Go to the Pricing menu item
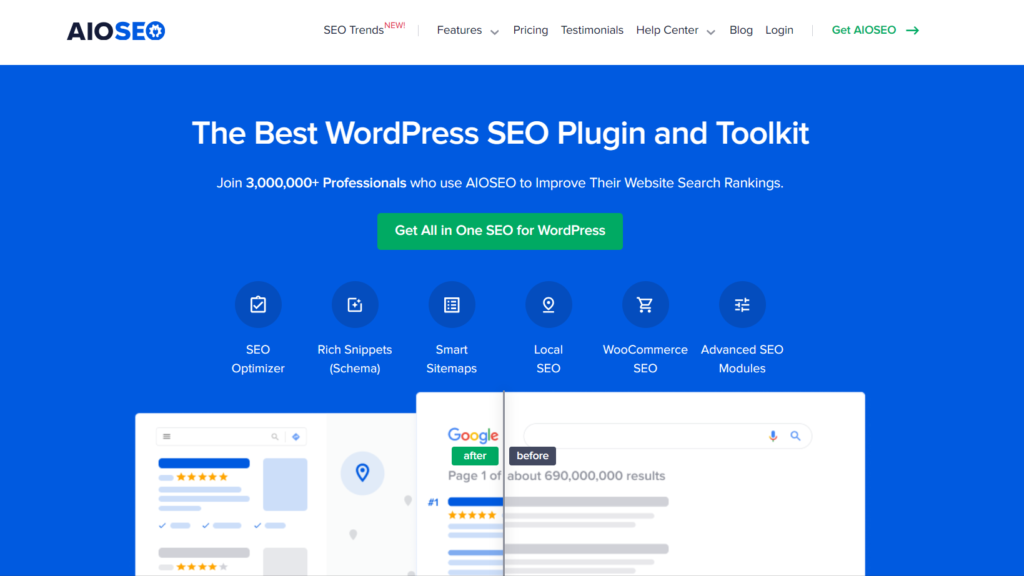Screen dimensions: 1024x576 [x=530, y=30]
